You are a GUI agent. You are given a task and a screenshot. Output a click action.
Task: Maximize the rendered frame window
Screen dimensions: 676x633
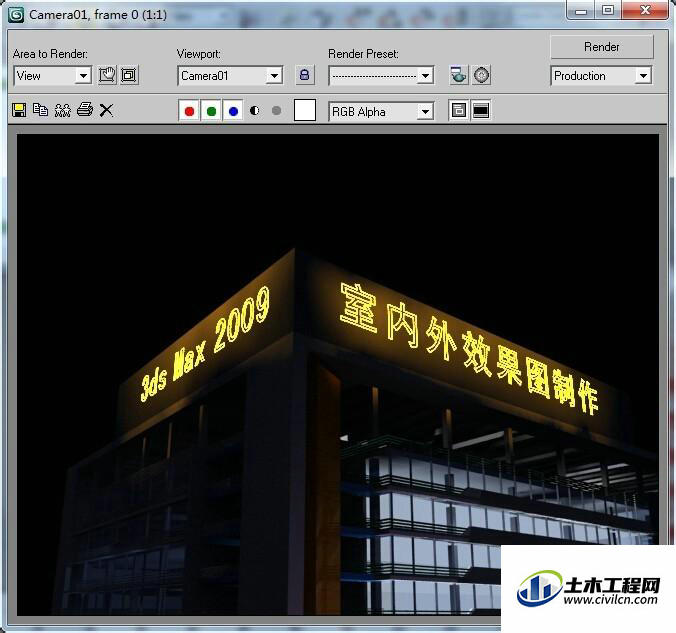(608, 10)
